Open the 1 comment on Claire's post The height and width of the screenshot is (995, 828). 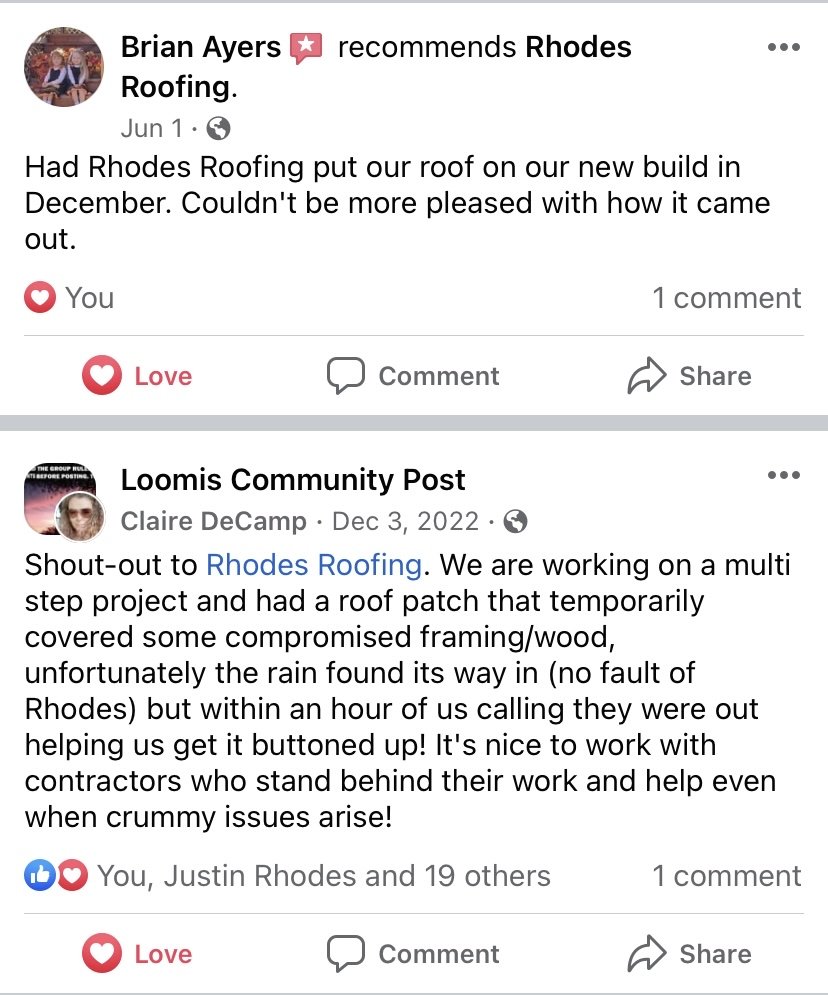pyautogui.click(x=726, y=876)
